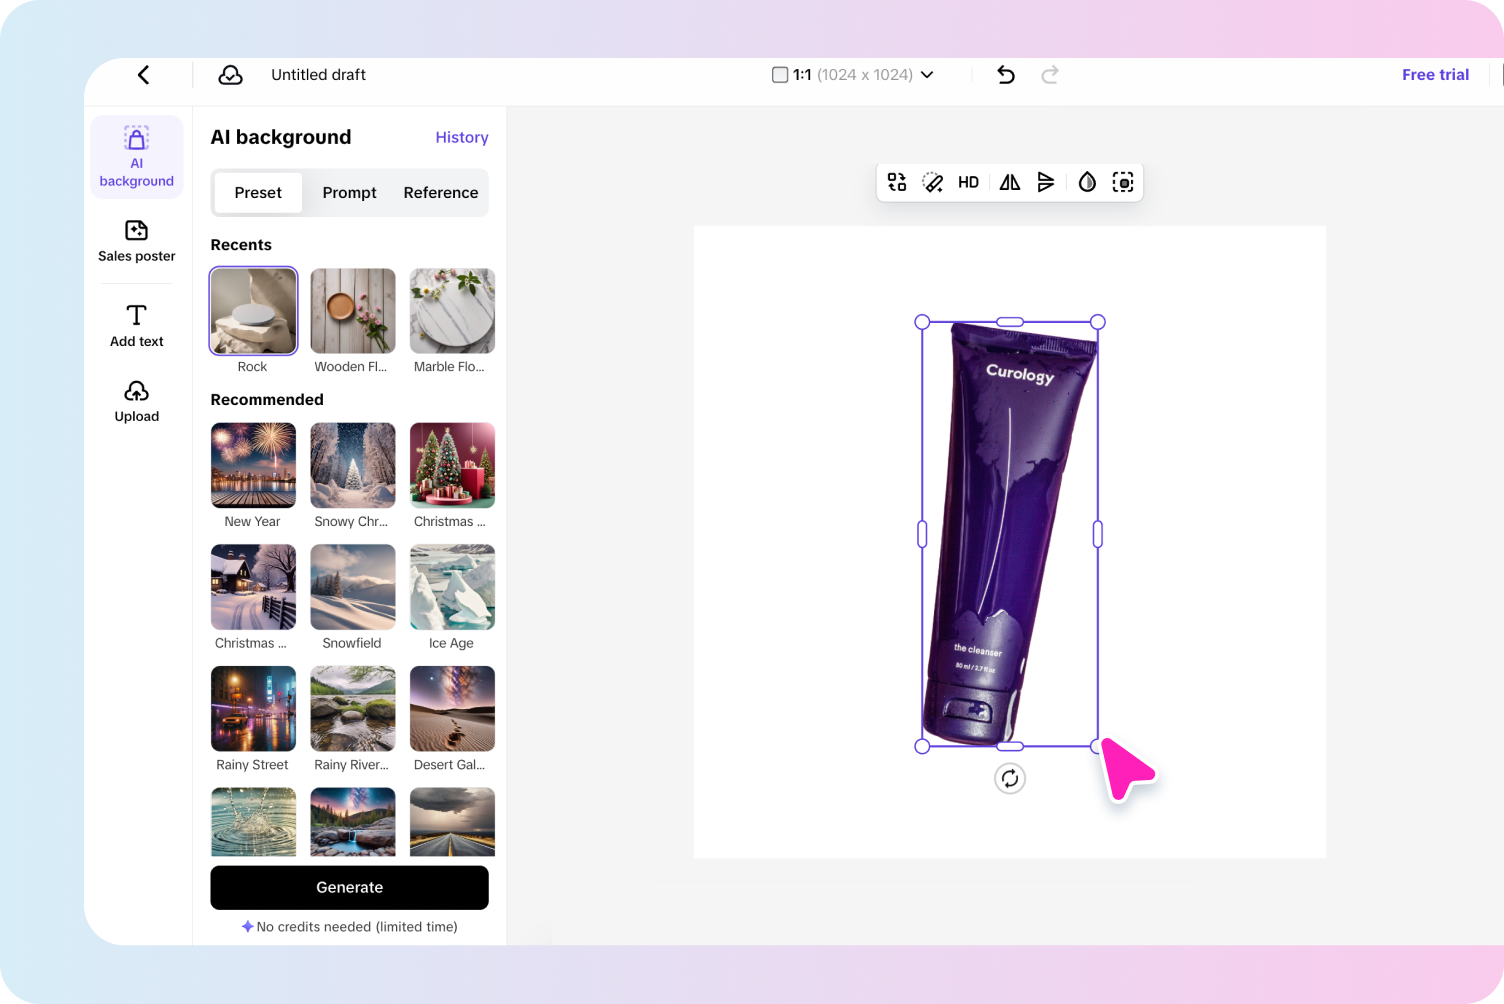Open the AI background panel

tap(136, 156)
